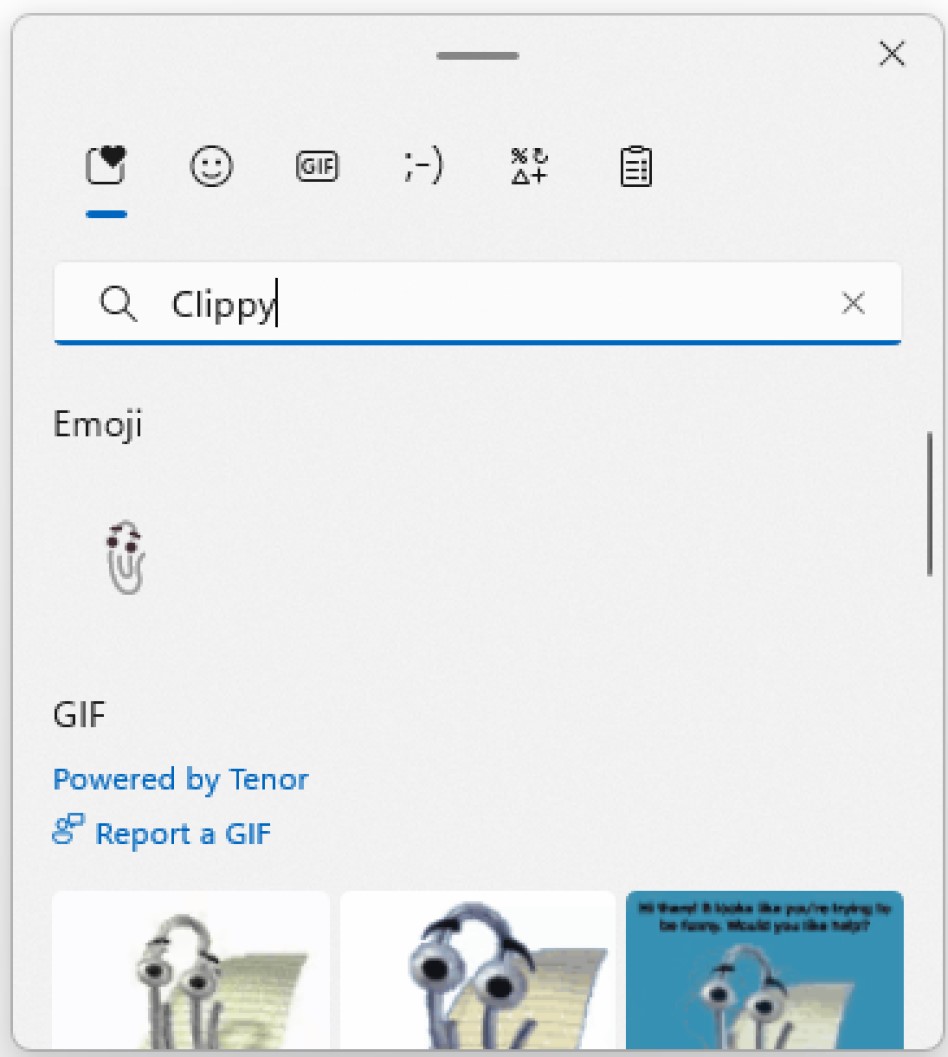
Task: Click the GIF section heading
Action: click(79, 716)
